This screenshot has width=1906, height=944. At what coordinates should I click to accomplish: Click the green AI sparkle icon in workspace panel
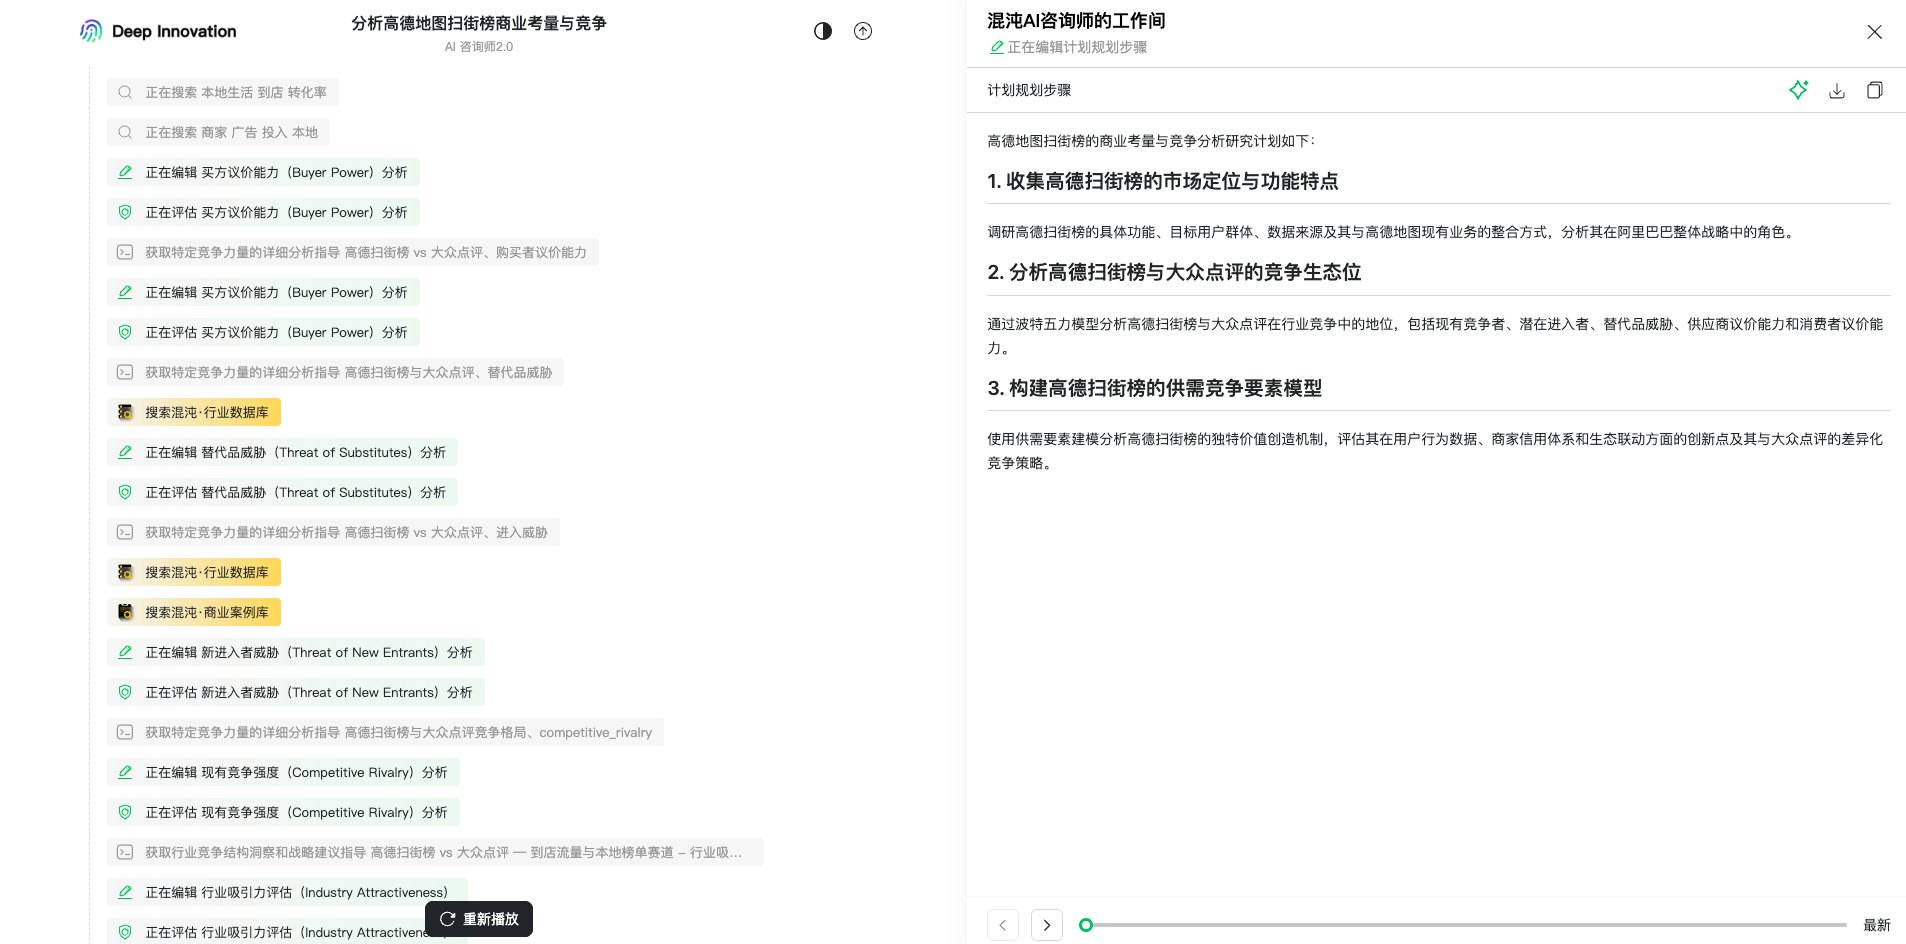pyautogui.click(x=1798, y=90)
